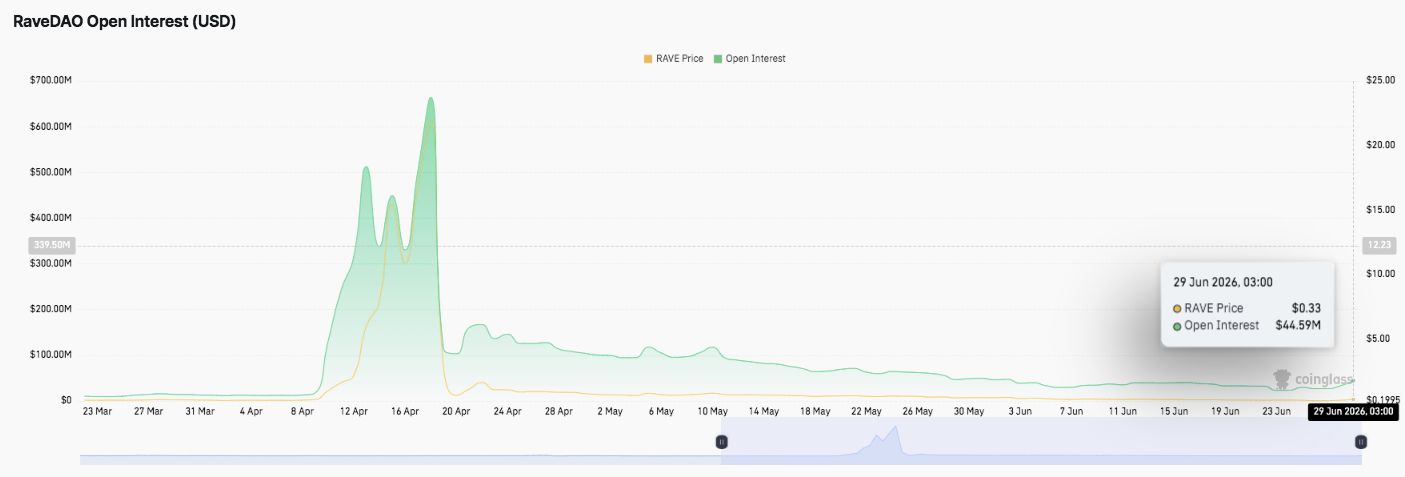Toggle the RAVE Price legend series
The width and height of the screenshot is (1405, 477).
tap(673, 59)
